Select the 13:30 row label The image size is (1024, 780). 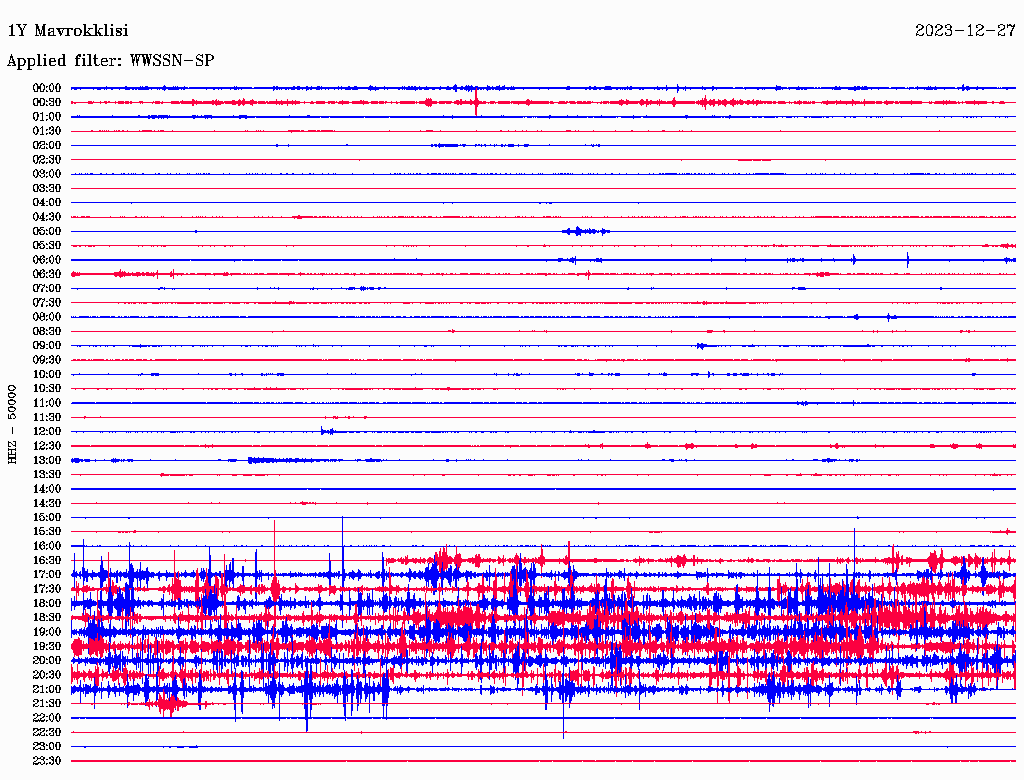(x=47, y=475)
